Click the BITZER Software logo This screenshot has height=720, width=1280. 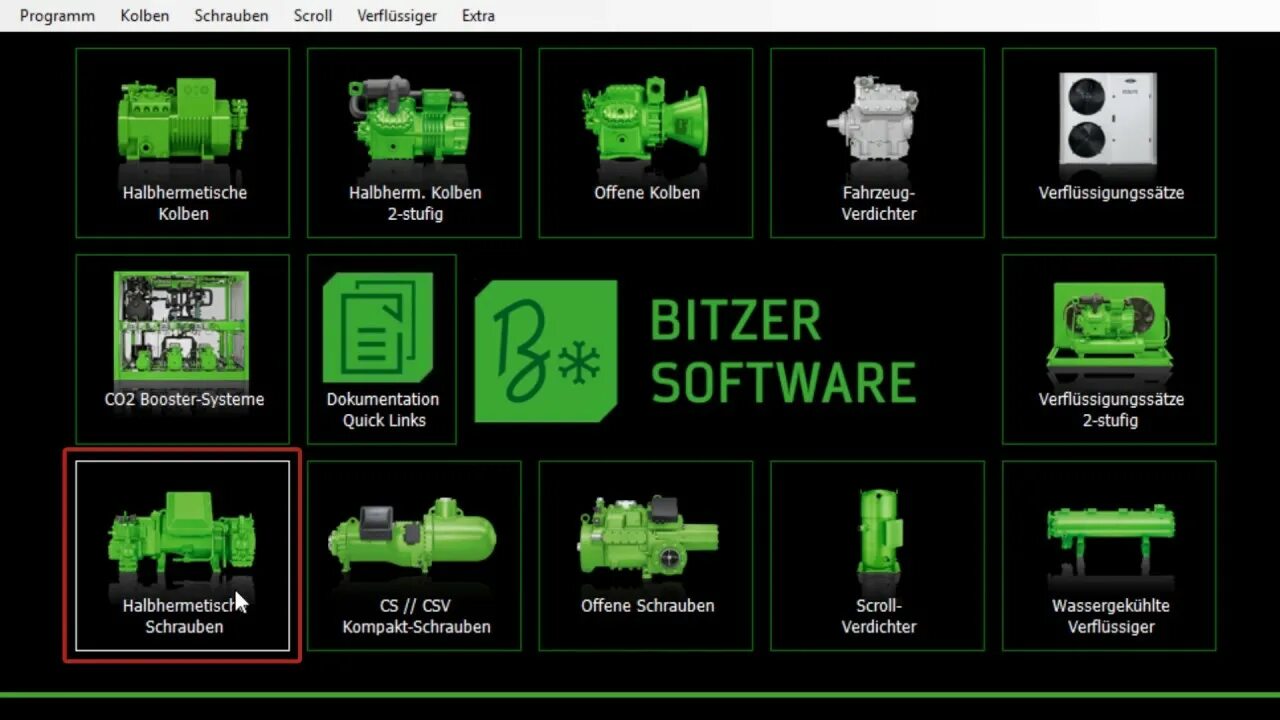(x=695, y=351)
